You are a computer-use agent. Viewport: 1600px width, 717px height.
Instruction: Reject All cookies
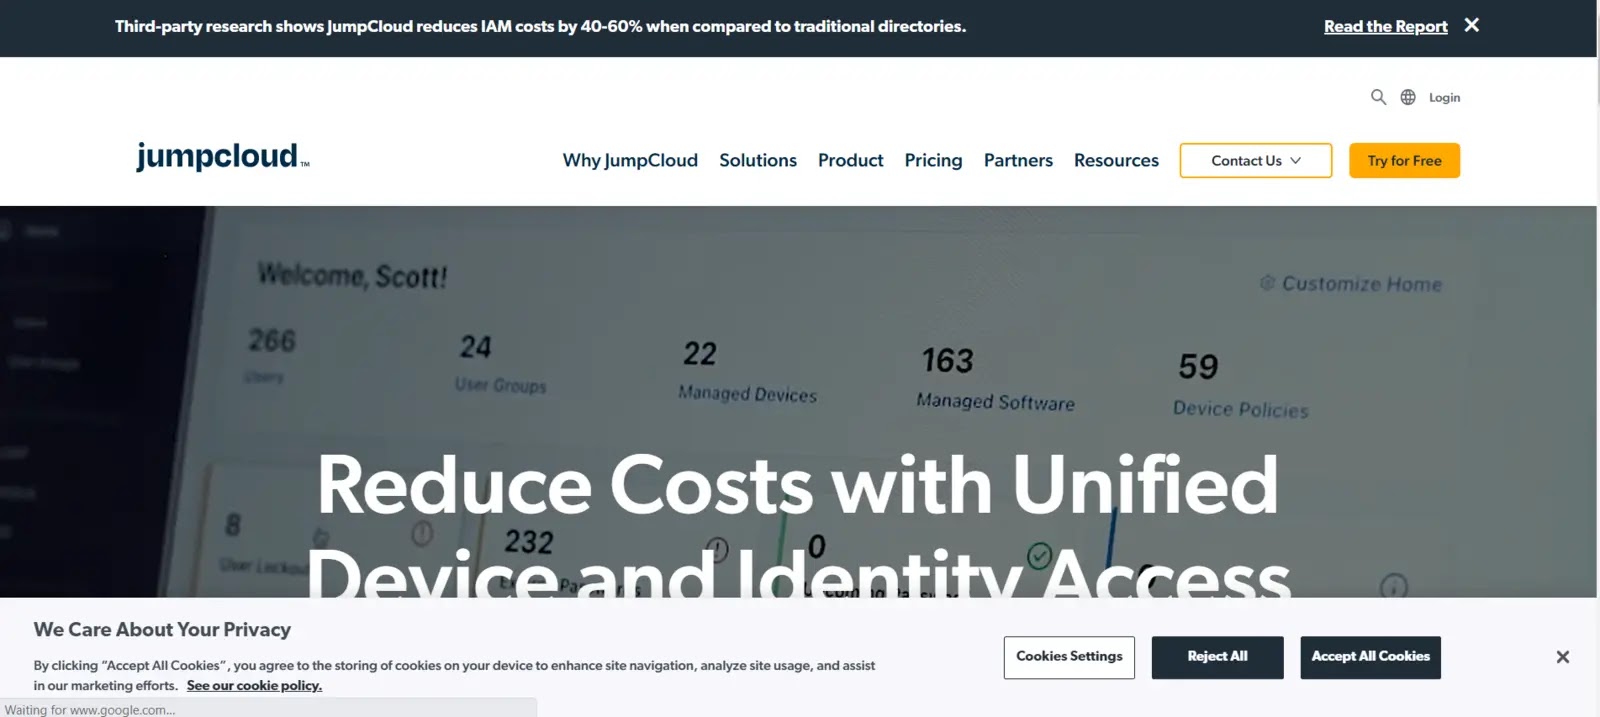click(1217, 657)
